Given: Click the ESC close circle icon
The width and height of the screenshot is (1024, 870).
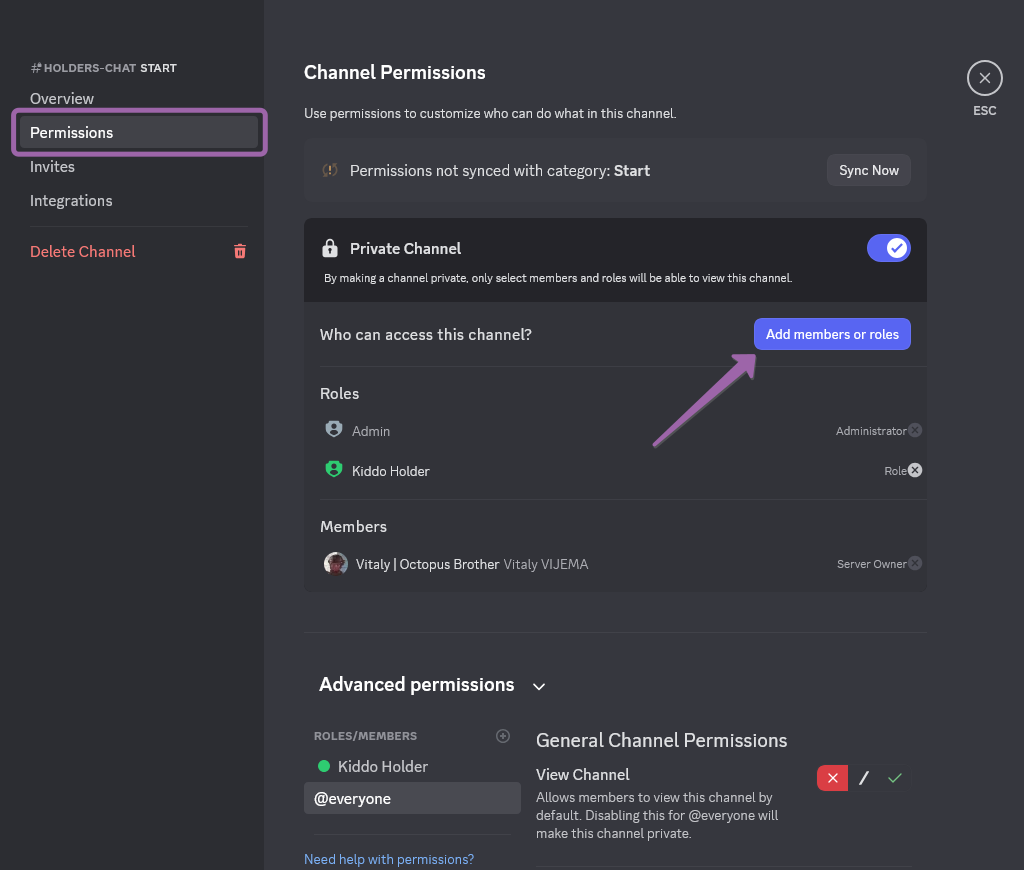Looking at the screenshot, I should [x=984, y=78].
